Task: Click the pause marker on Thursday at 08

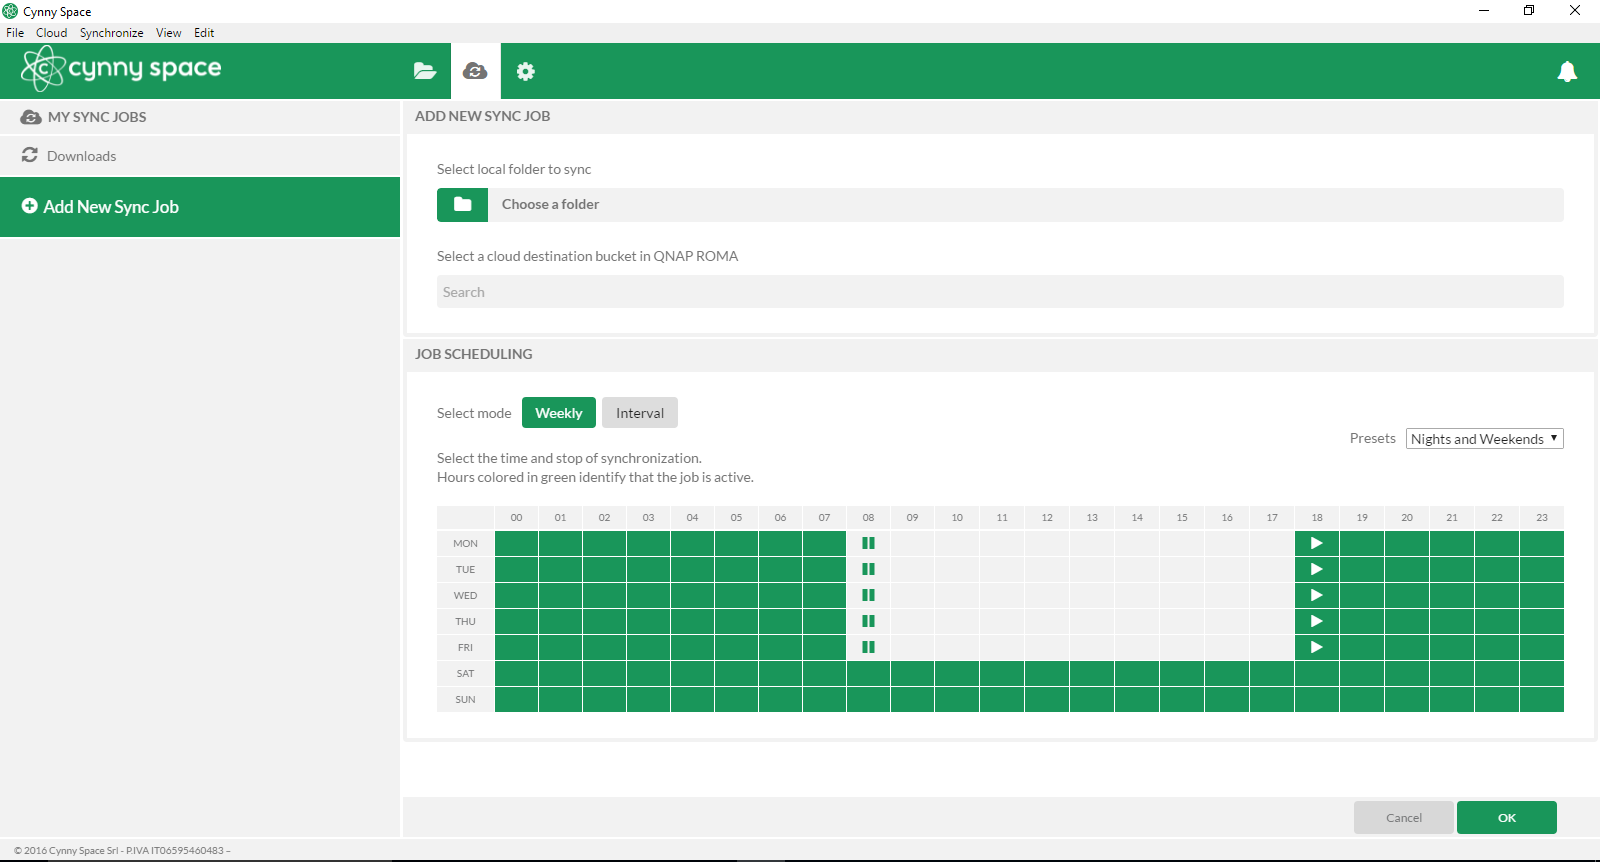Action: [x=868, y=621]
